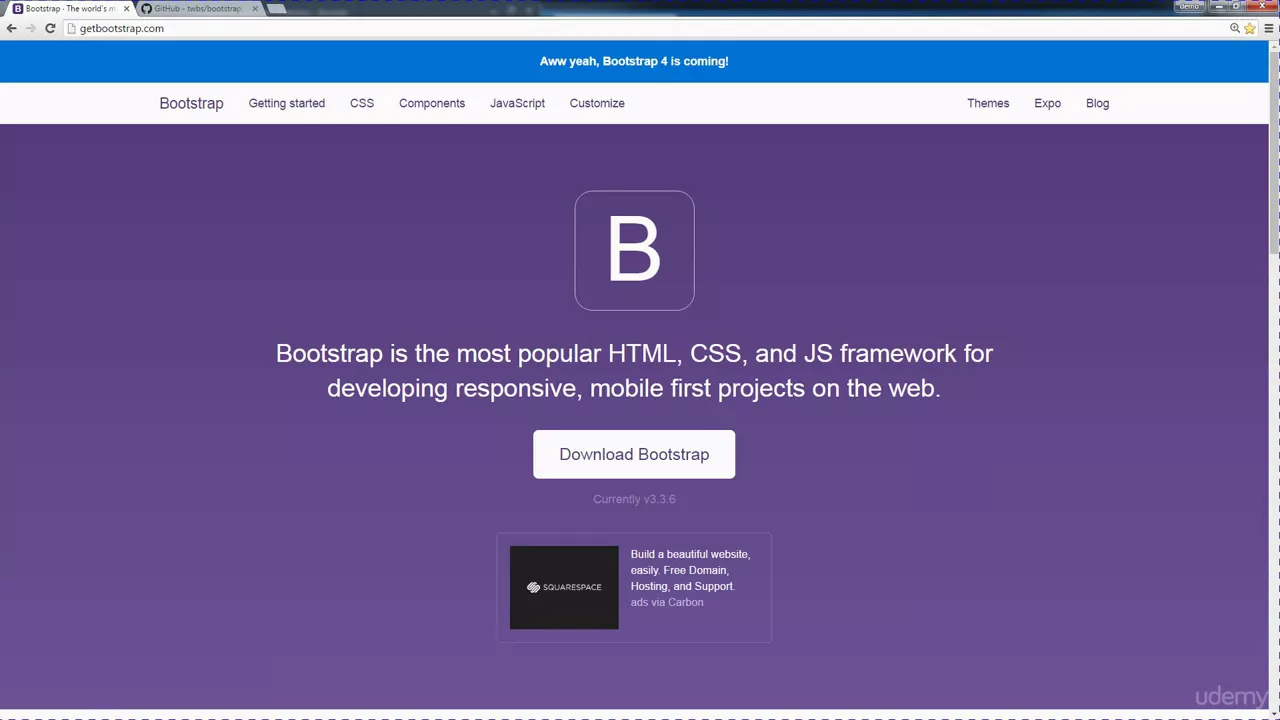Visit the Themes link
This screenshot has height=720, width=1280.
tap(988, 103)
